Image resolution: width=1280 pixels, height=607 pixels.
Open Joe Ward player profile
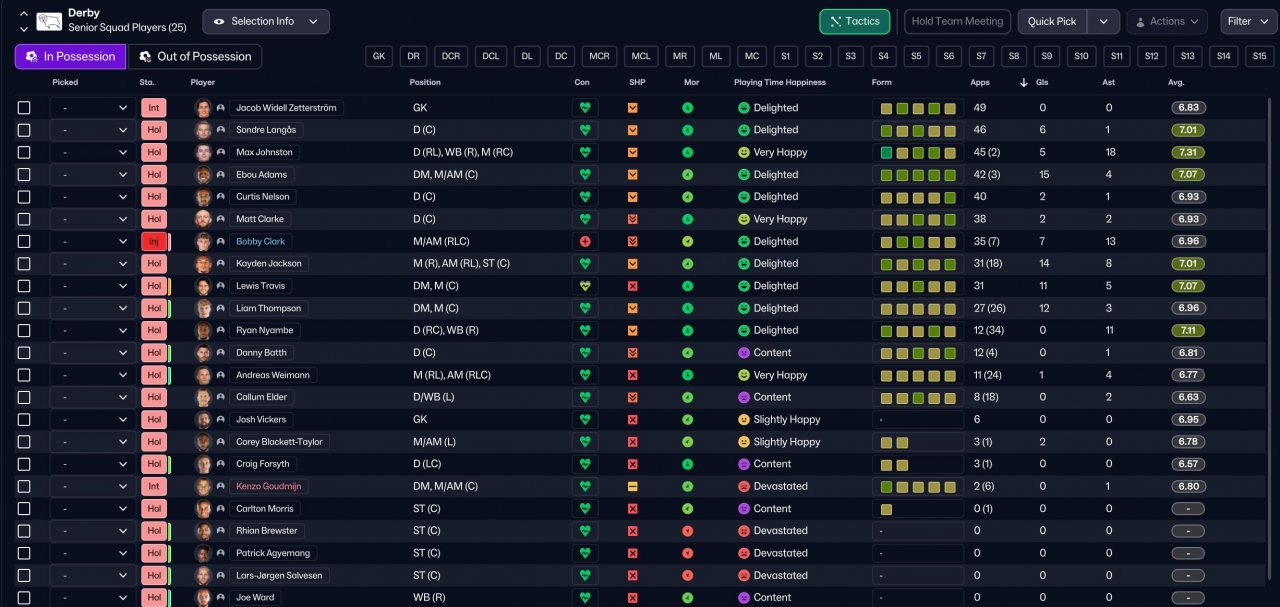254,597
